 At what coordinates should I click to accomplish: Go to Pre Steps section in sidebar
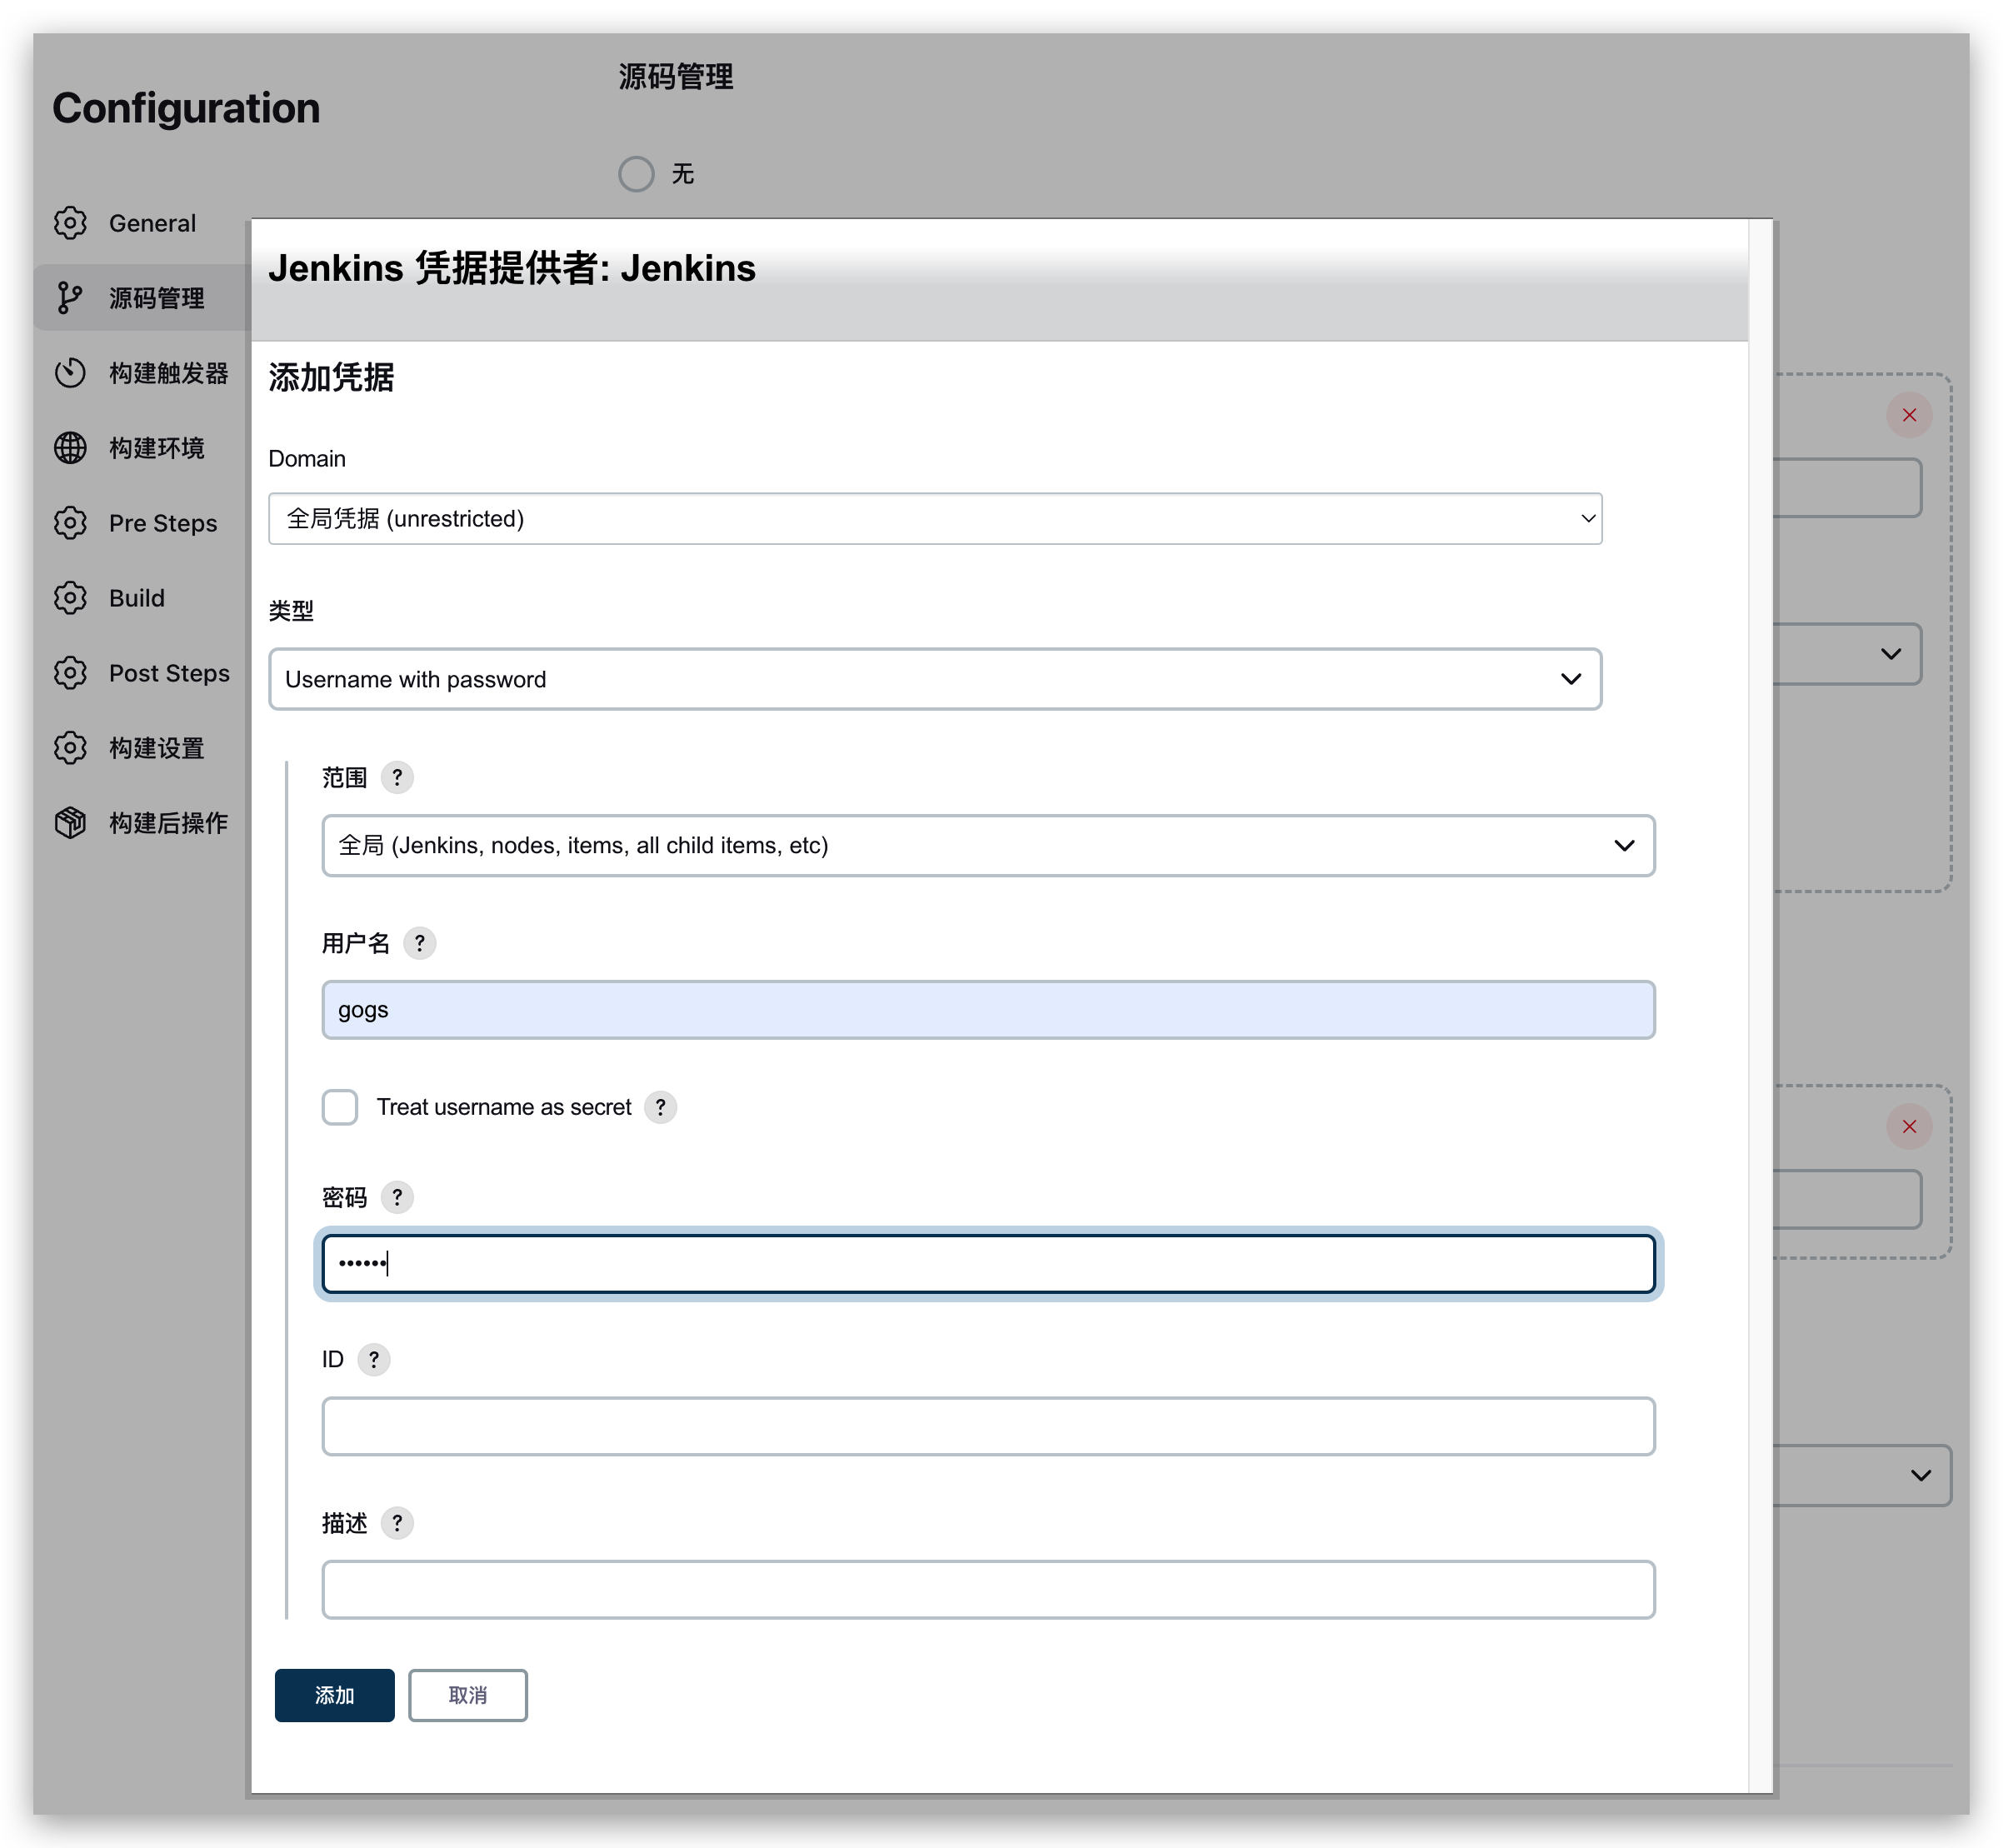pyautogui.click(x=163, y=523)
